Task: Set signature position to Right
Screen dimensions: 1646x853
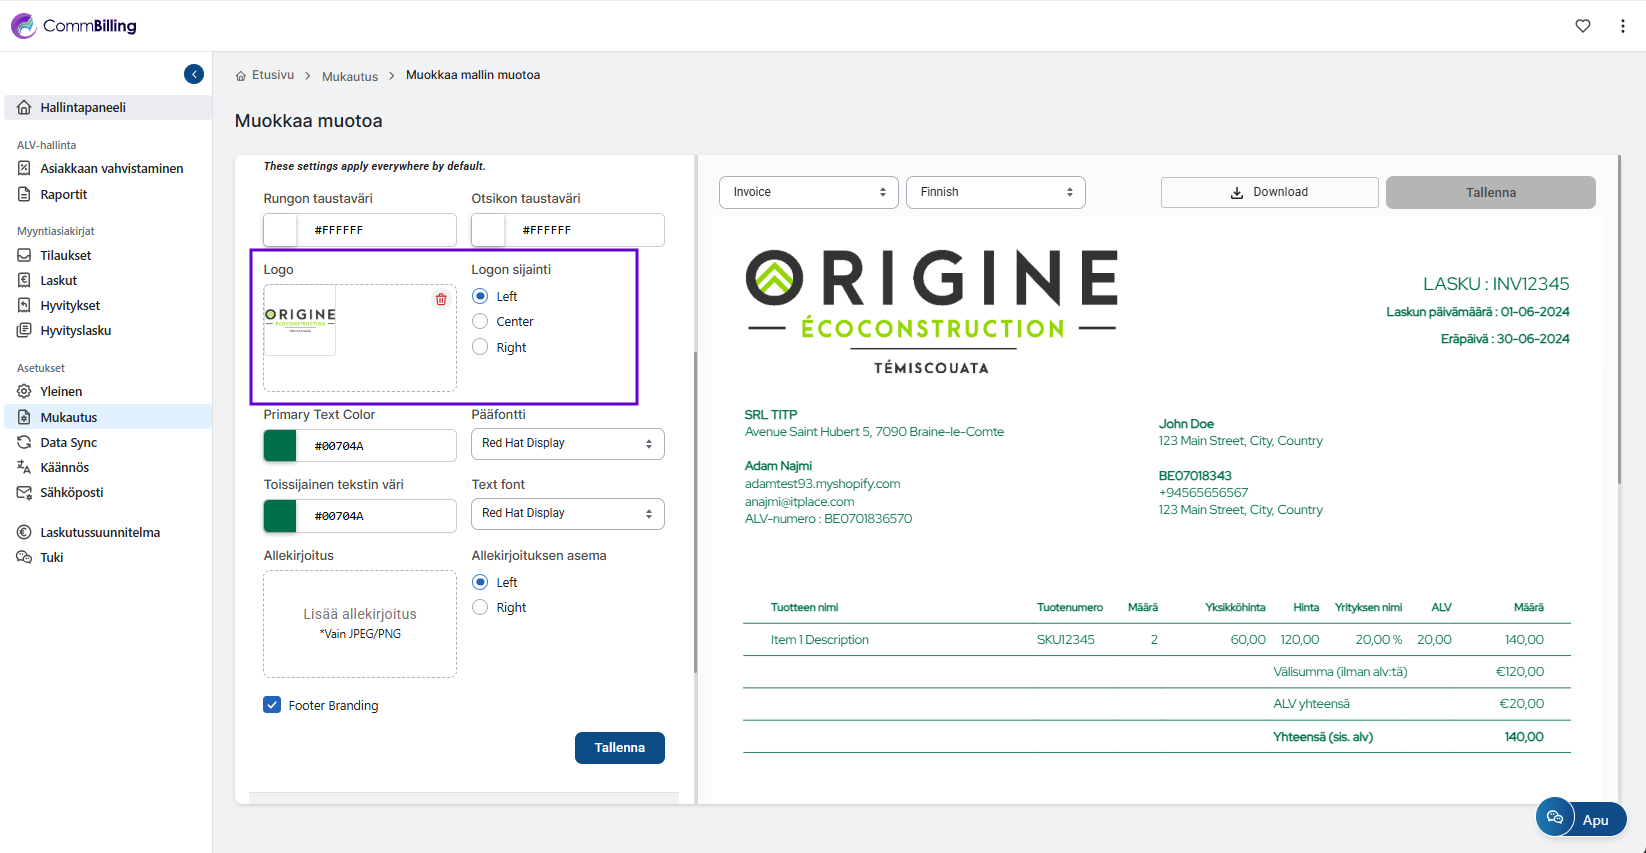Action: [x=480, y=608]
